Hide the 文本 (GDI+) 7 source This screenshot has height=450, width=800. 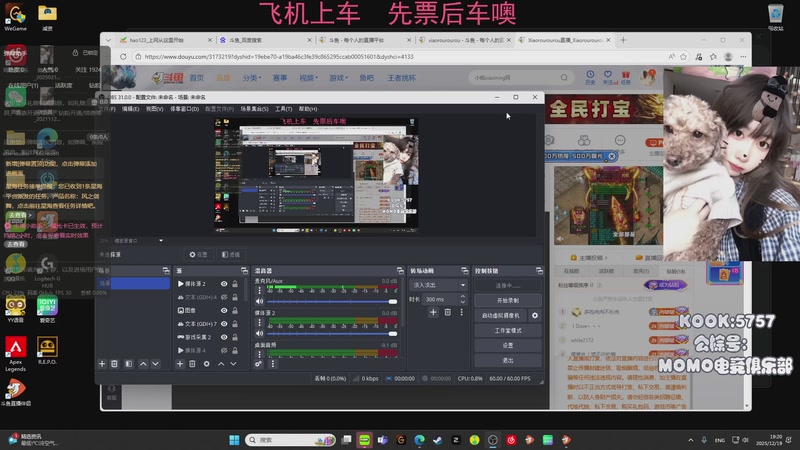pos(224,323)
